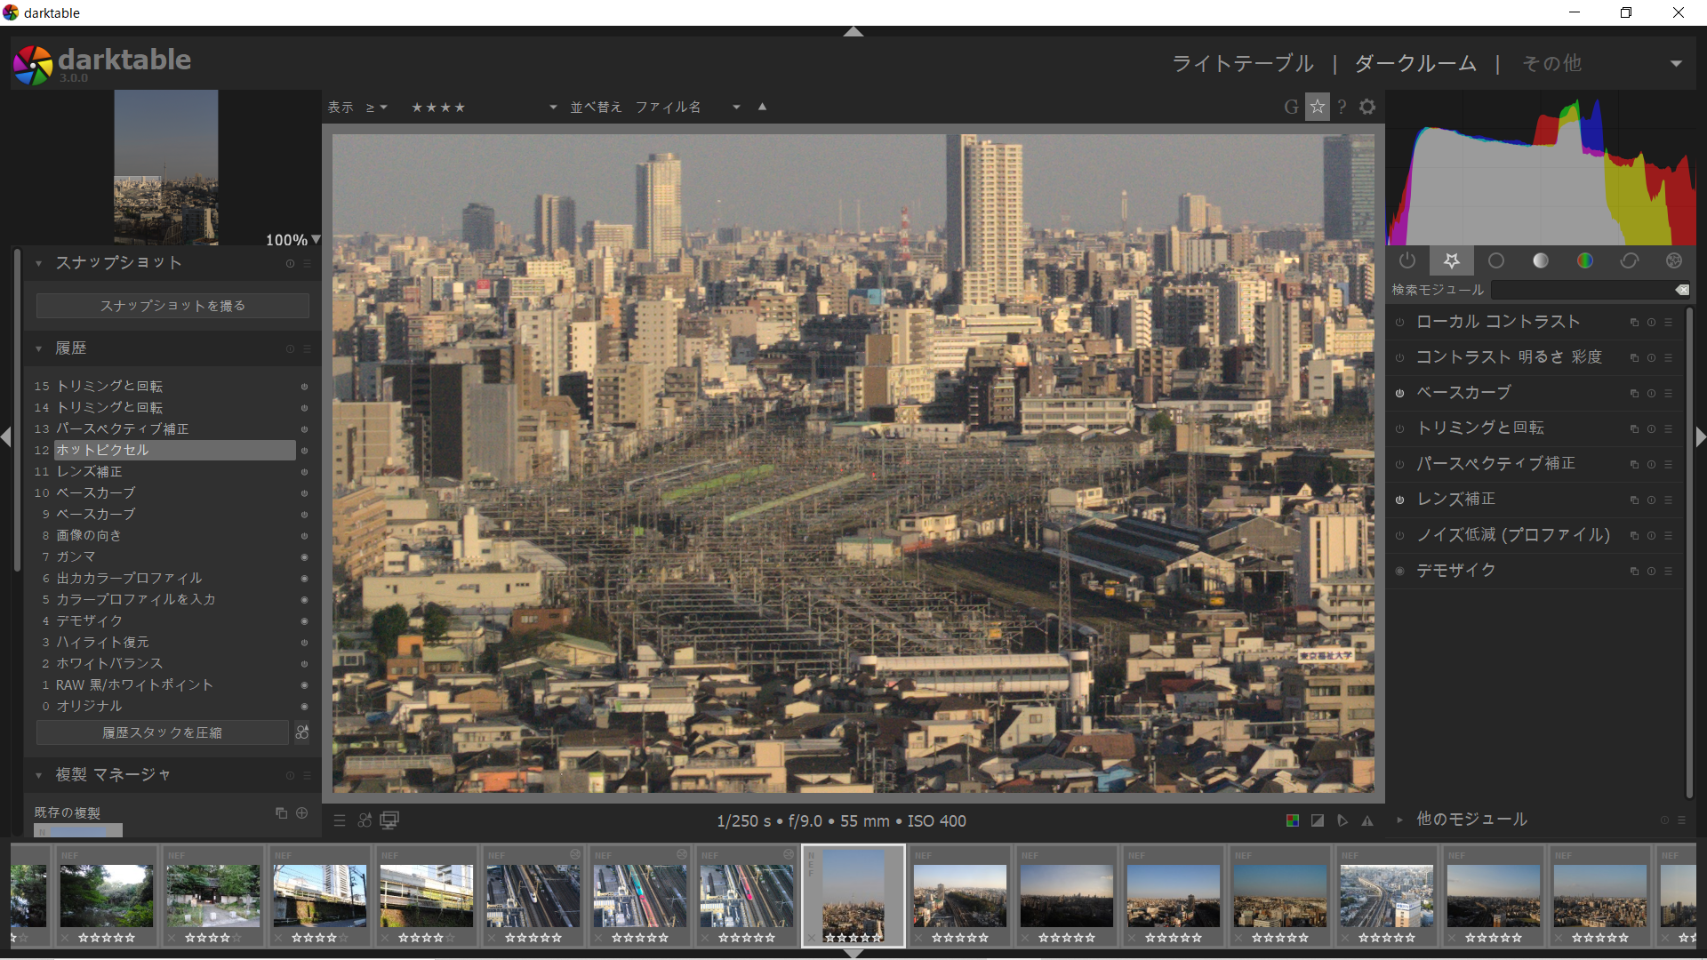Disable the レンズ補正 module power toggle
1707x960 pixels.
click(1400, 499)
